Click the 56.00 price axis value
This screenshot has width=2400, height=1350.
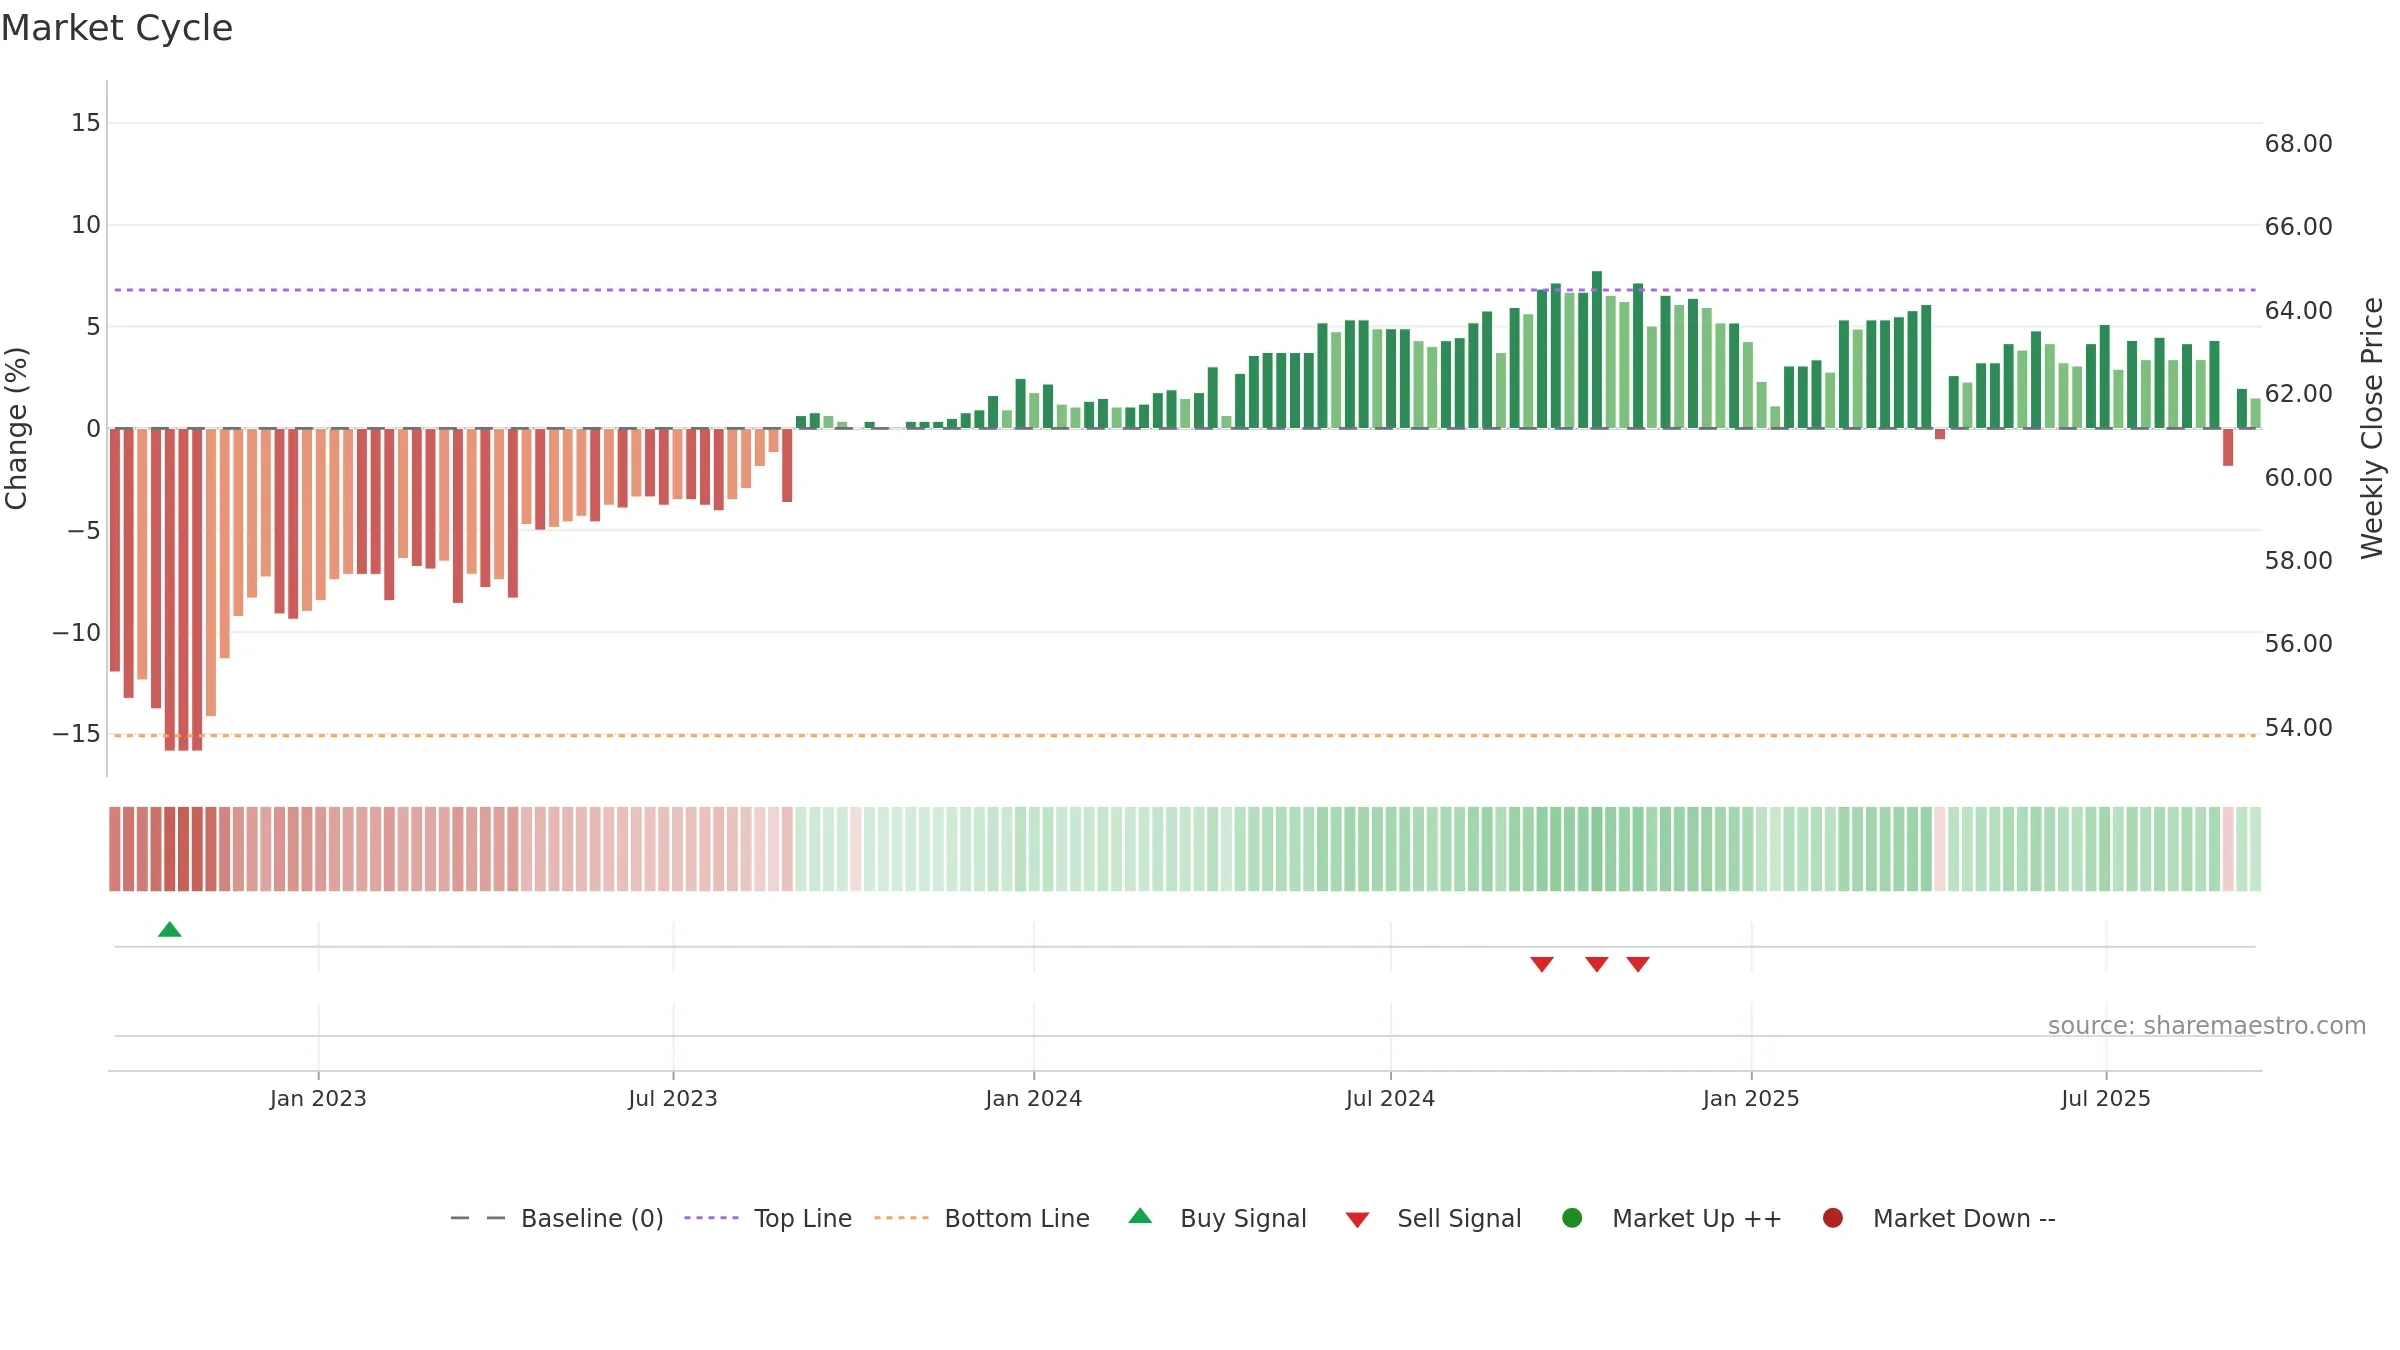click(x=2298, y=644)
